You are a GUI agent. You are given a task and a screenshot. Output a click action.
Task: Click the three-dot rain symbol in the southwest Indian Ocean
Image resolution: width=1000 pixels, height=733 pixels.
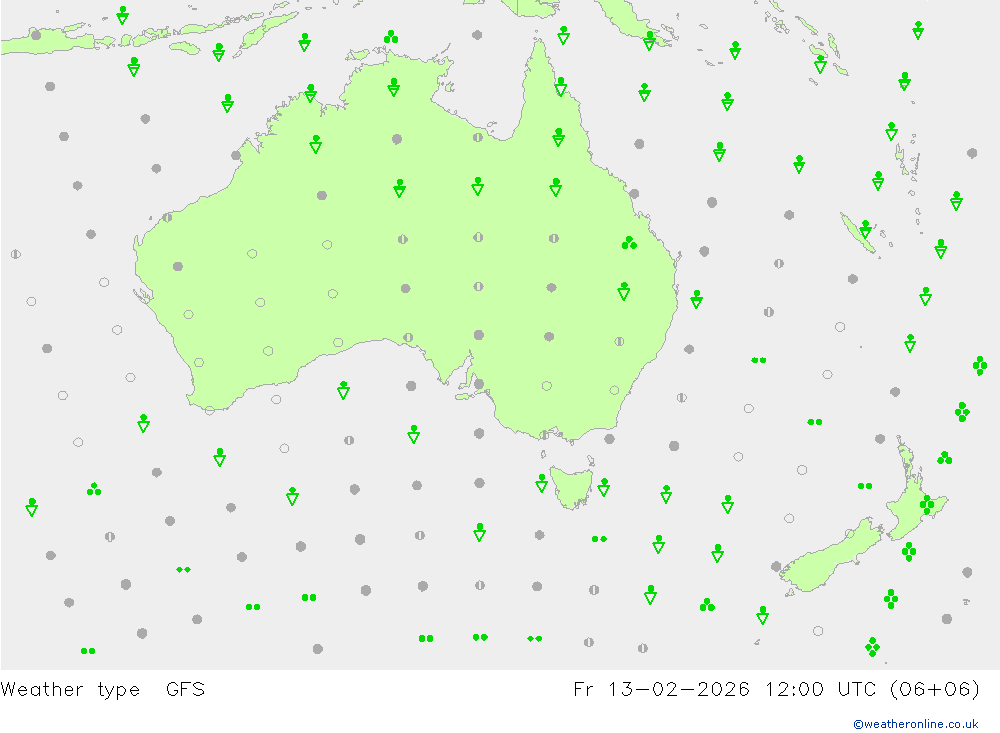click(94, 489)
